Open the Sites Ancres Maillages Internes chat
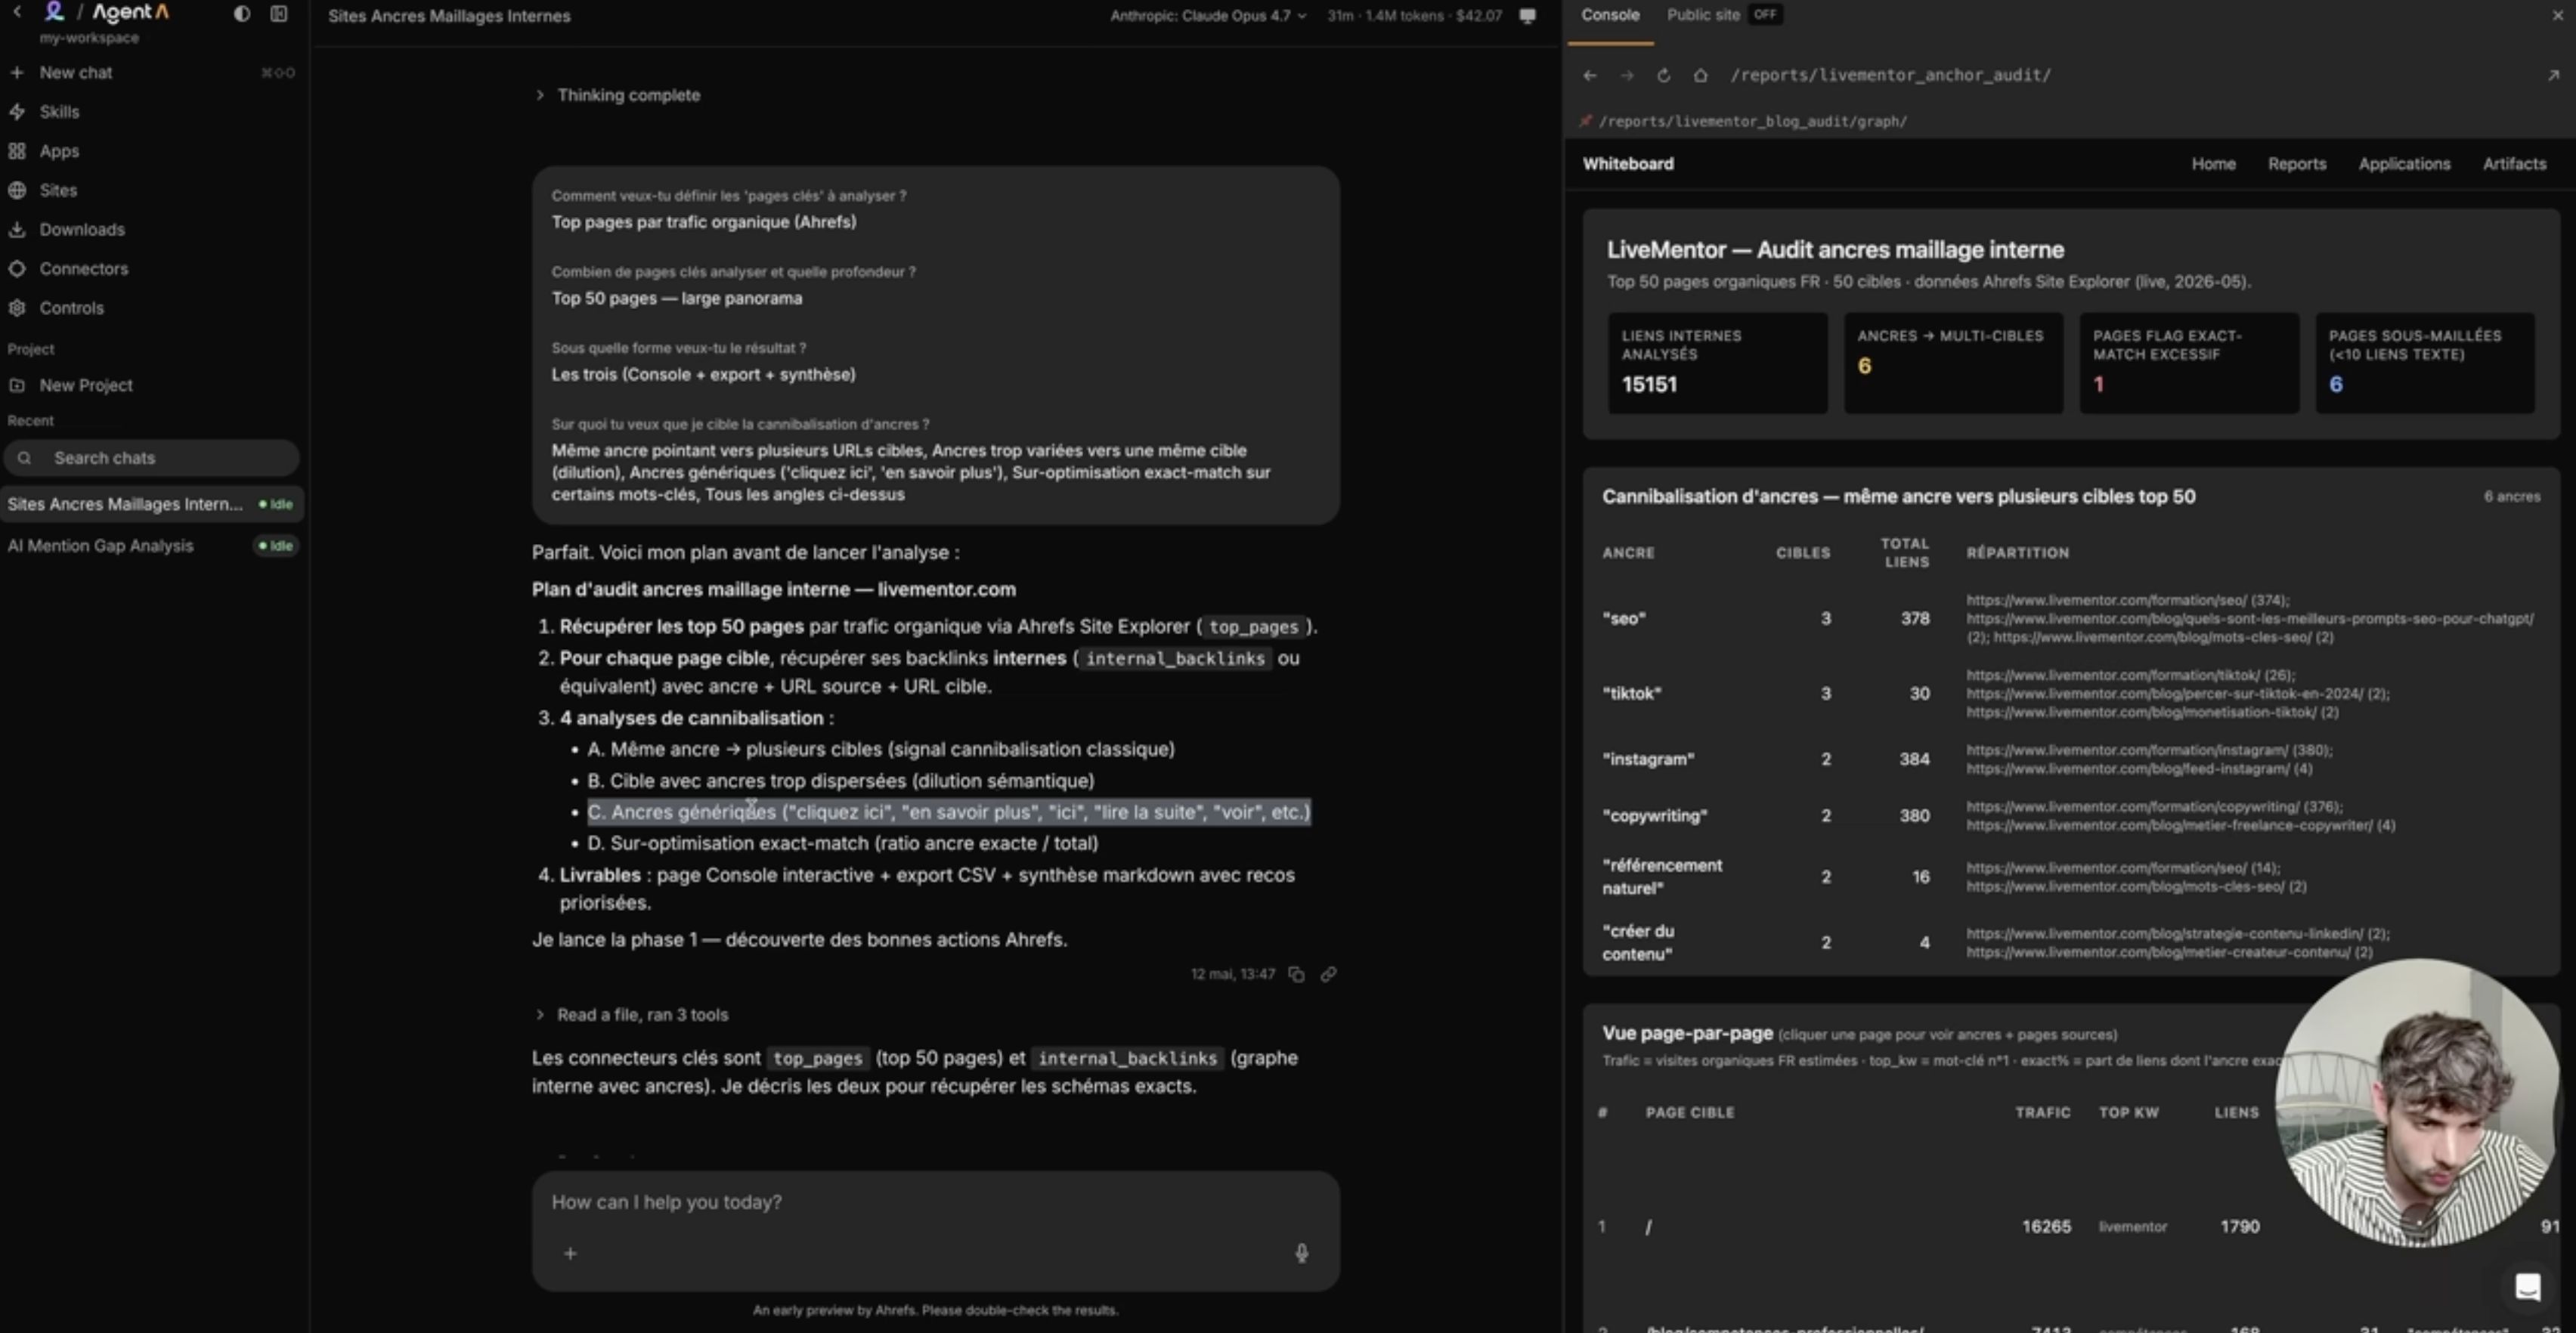This screenshot has width=2576, height=1333. [x=152, y=504]
